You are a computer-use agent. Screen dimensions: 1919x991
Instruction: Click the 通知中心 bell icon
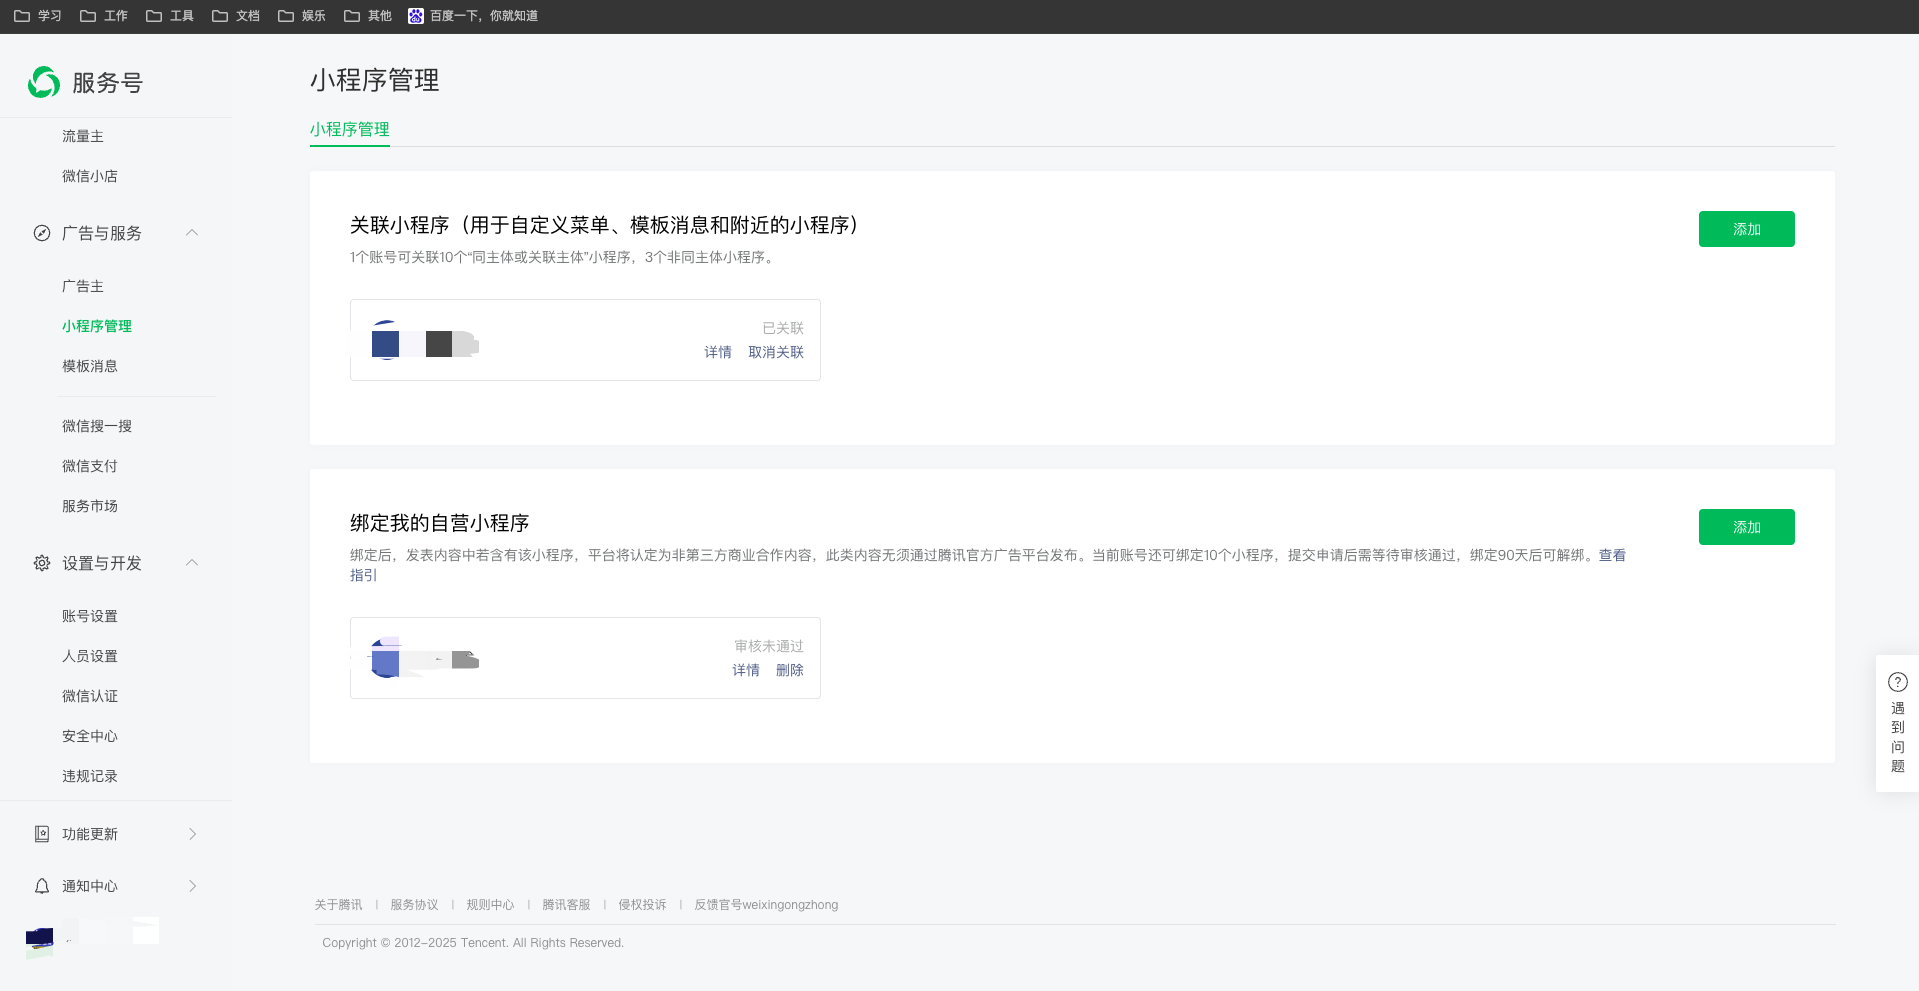[42, 886]
